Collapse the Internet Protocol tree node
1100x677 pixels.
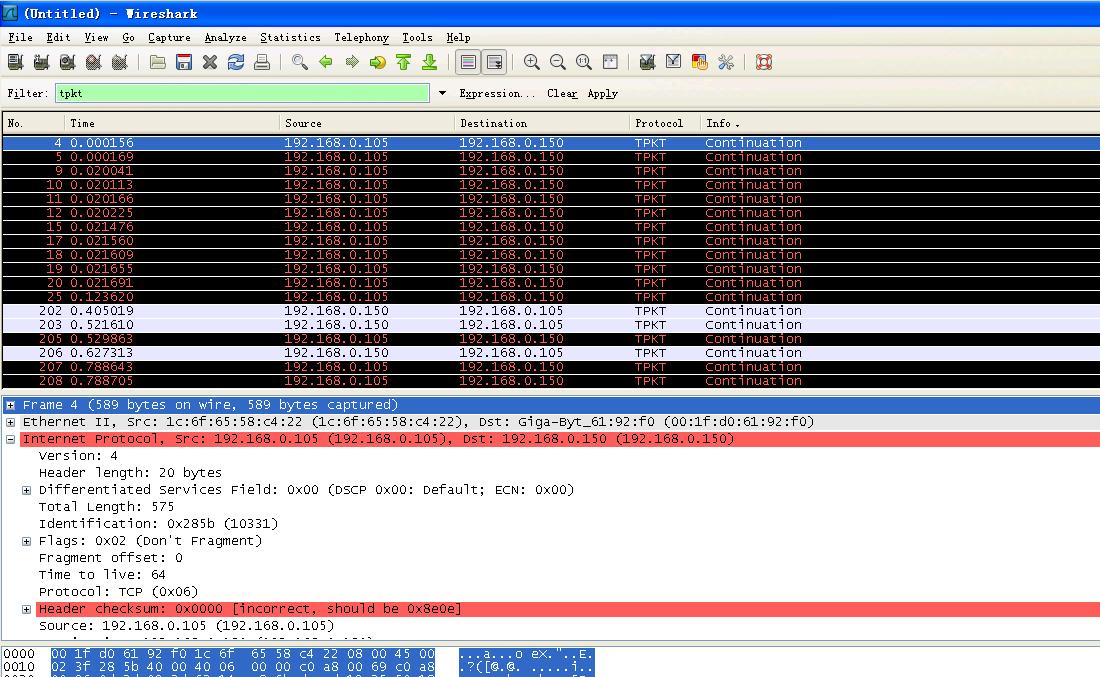pyautogui.click(x=11, y=439)
